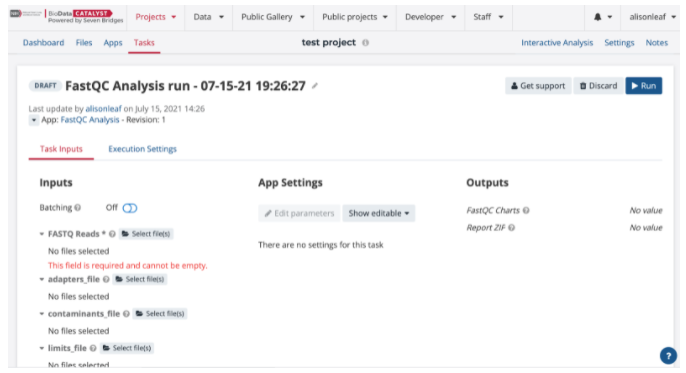Select file(s) for FASTQ Reads
Image resolution: width=686 pixels, height=373 pixels.
146,234
